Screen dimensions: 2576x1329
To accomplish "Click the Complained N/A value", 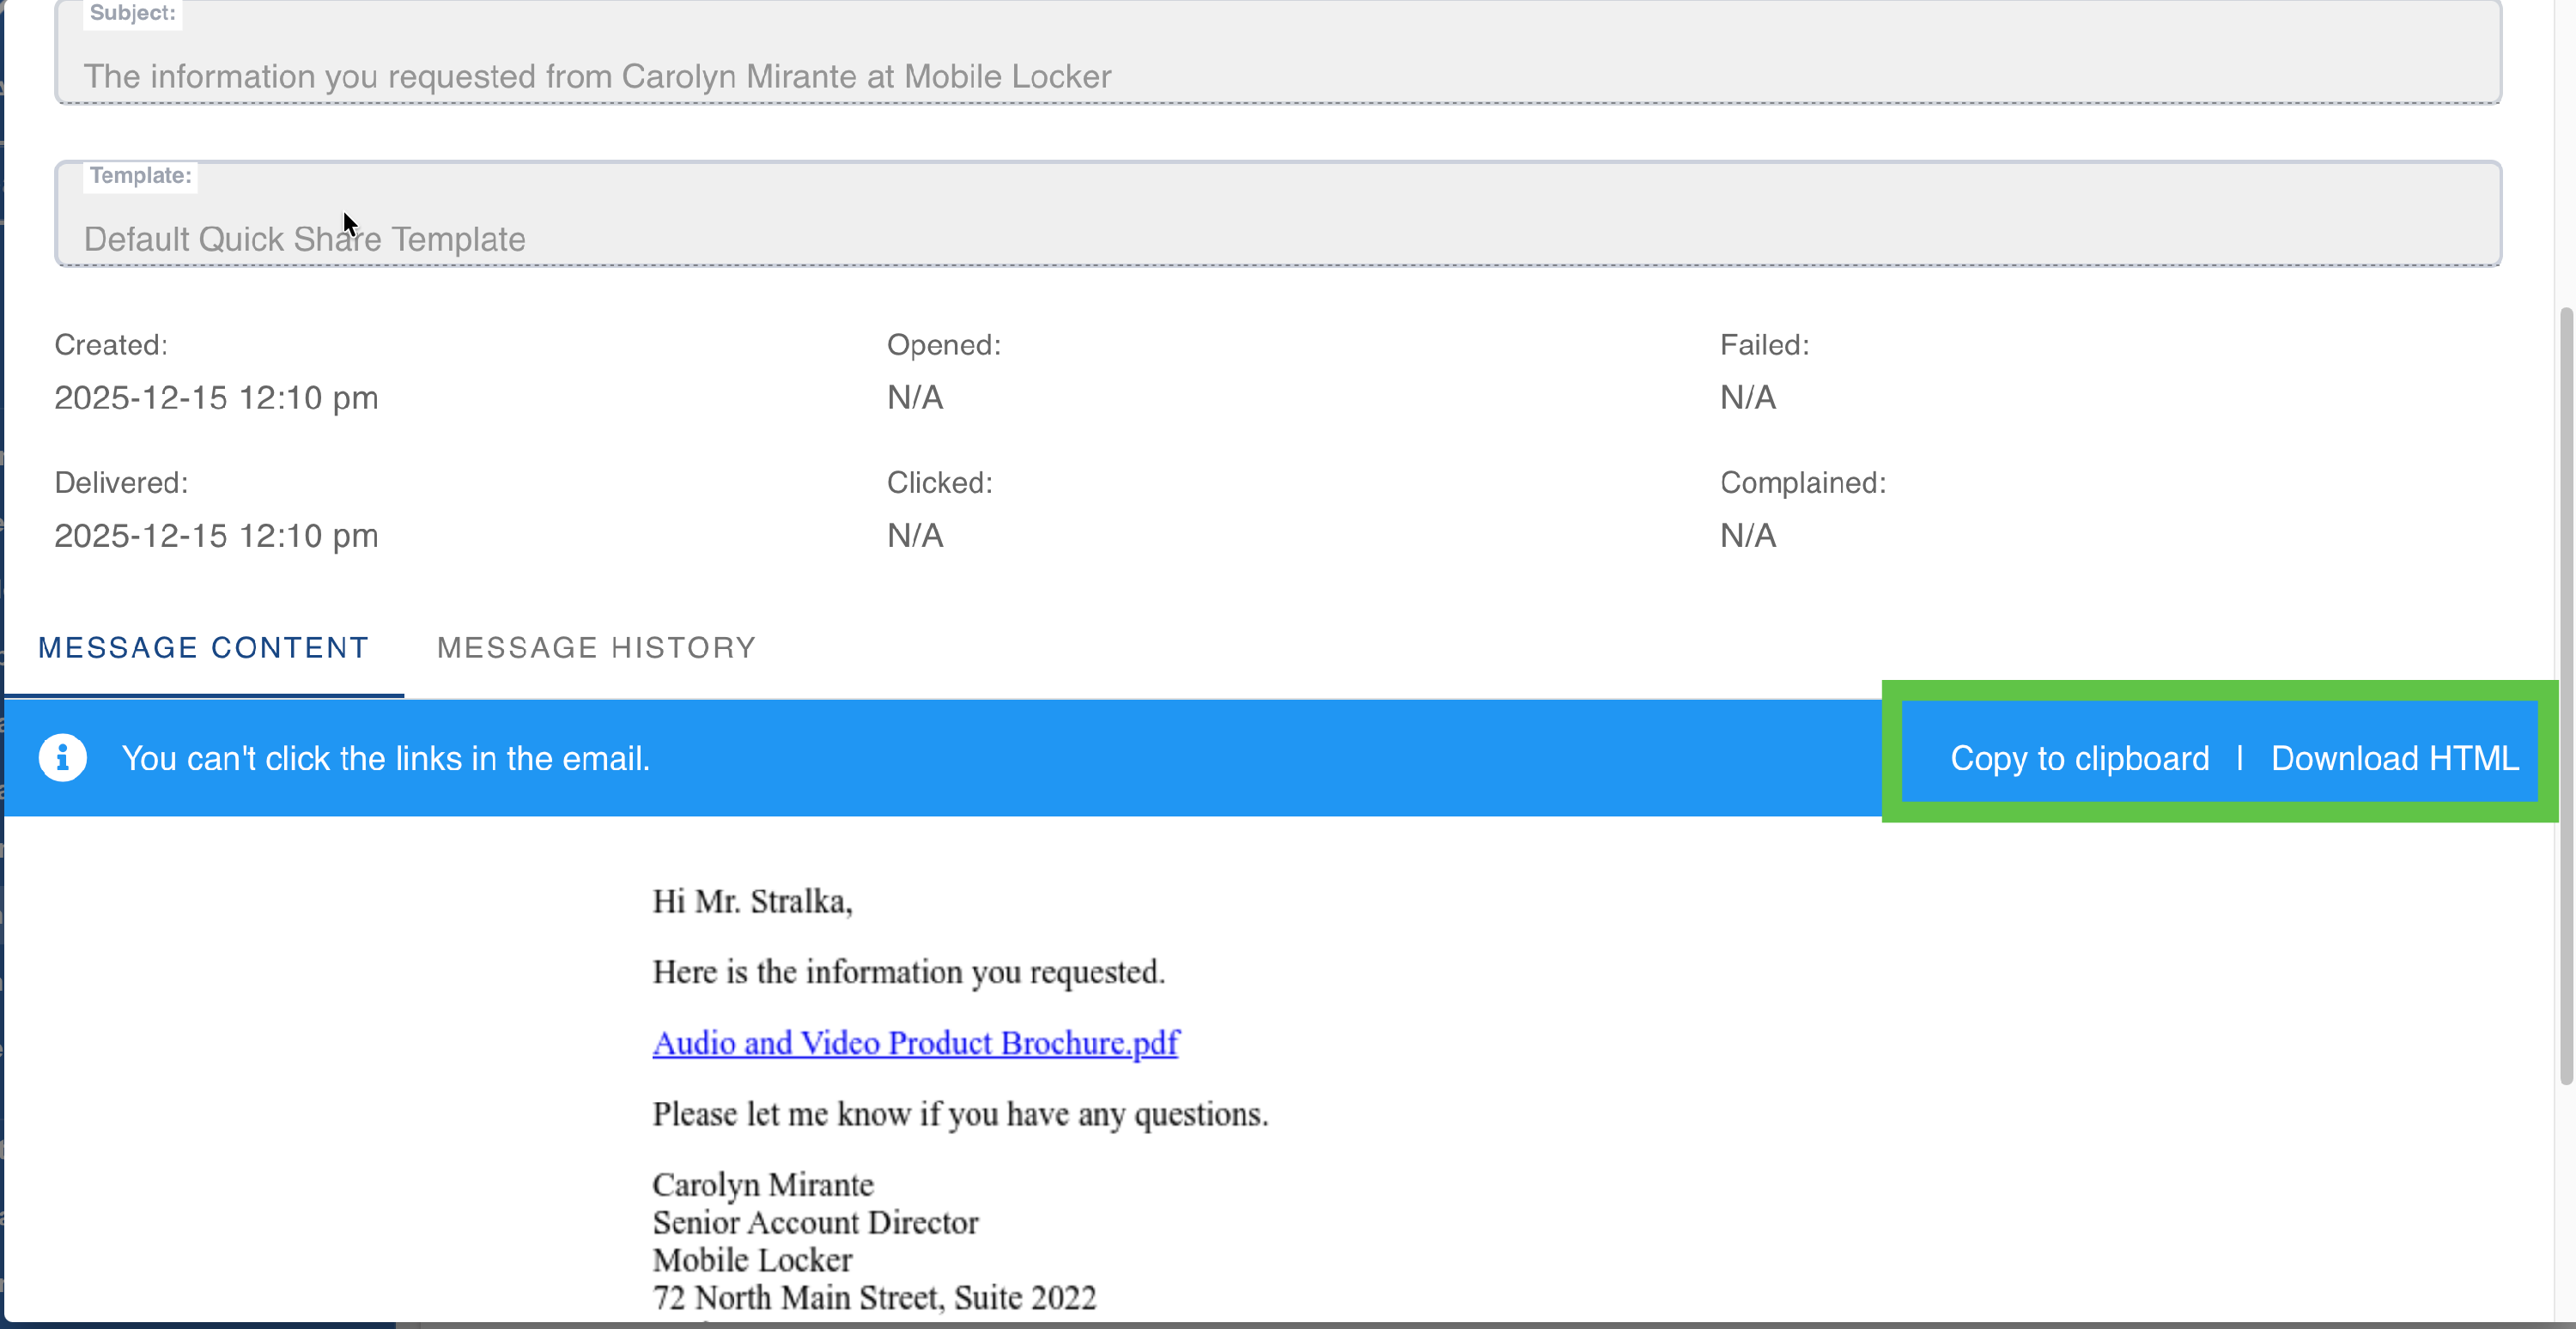I will click(1747, 536).
